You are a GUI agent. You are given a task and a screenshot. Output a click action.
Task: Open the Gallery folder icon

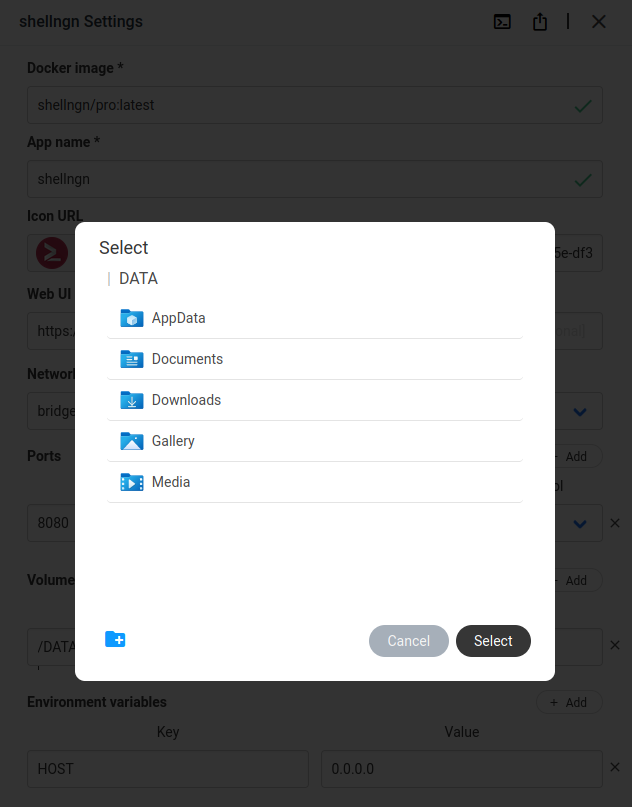[x=132, y=440]
